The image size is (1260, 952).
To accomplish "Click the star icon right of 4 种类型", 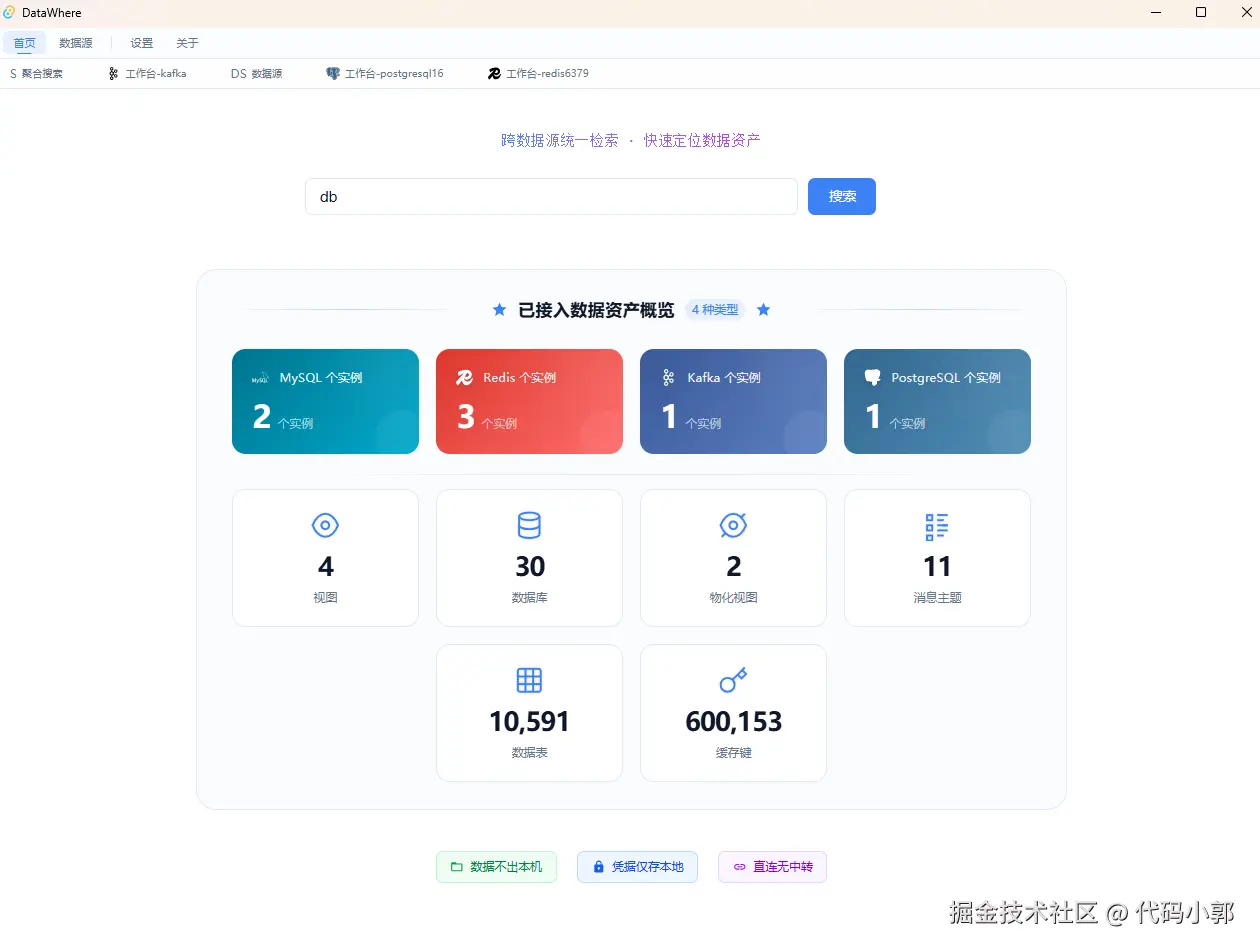I will click(x=764, y=310).
